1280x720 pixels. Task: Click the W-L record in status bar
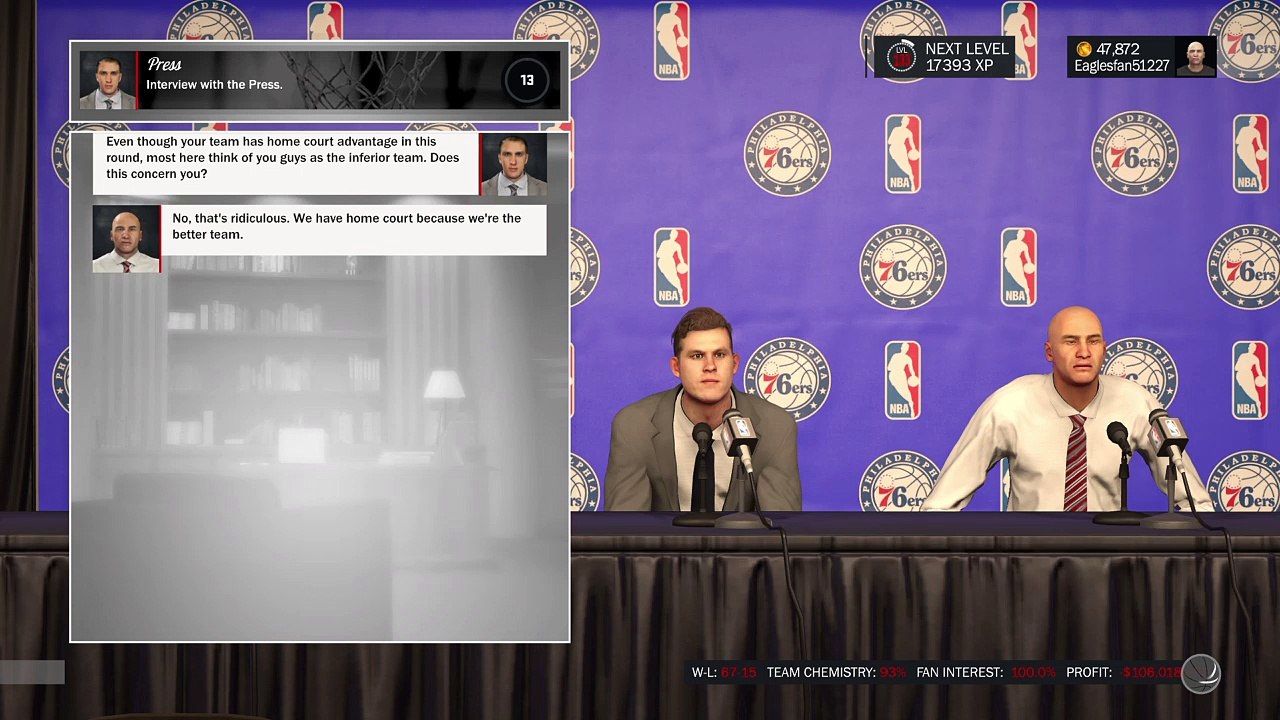724,673
